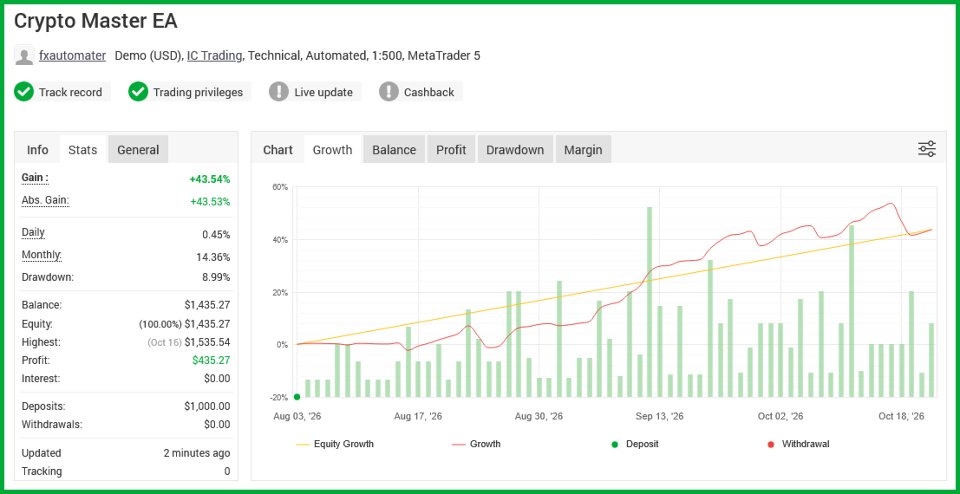Select the Stats tab

83,149
